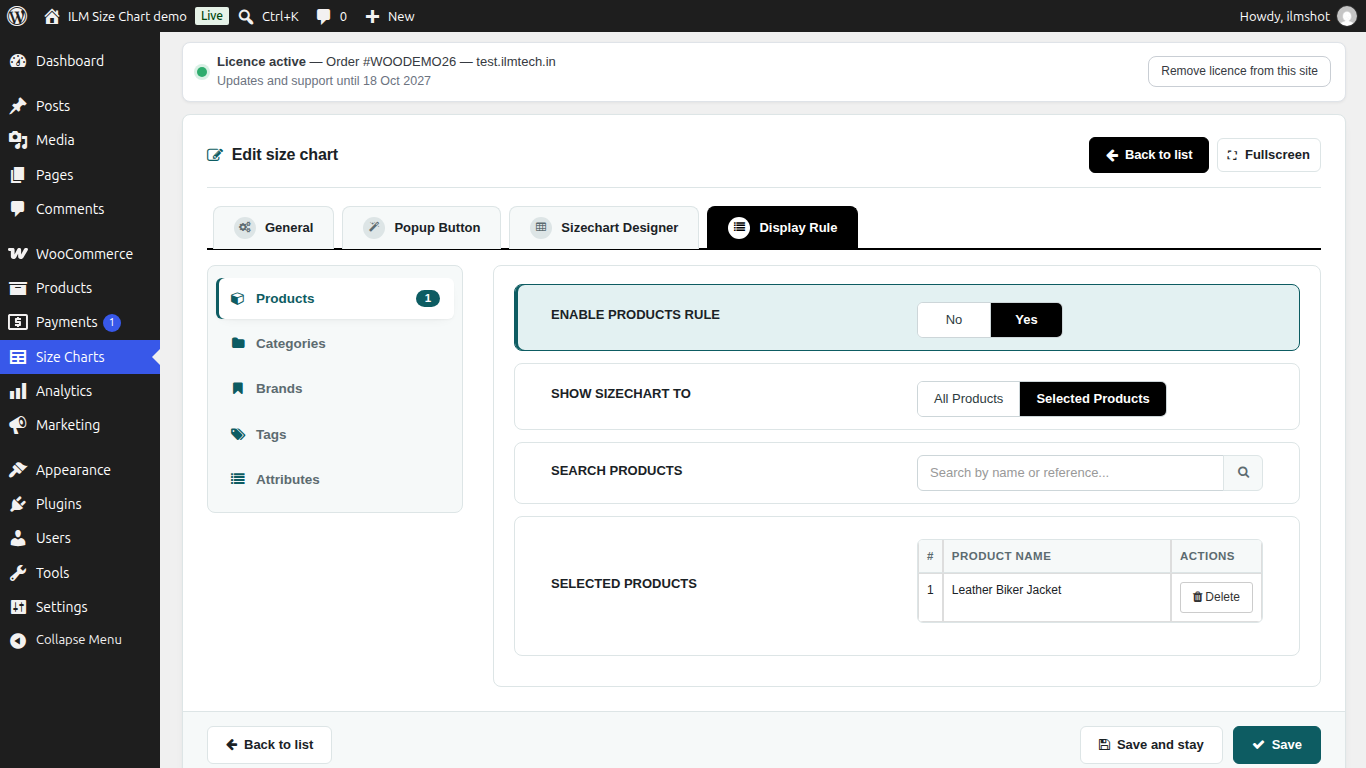Image resolution: width=1366 pixels, height=768 pixels.
Task: Switch to the Popup Button tab
Action: [421, 228]
